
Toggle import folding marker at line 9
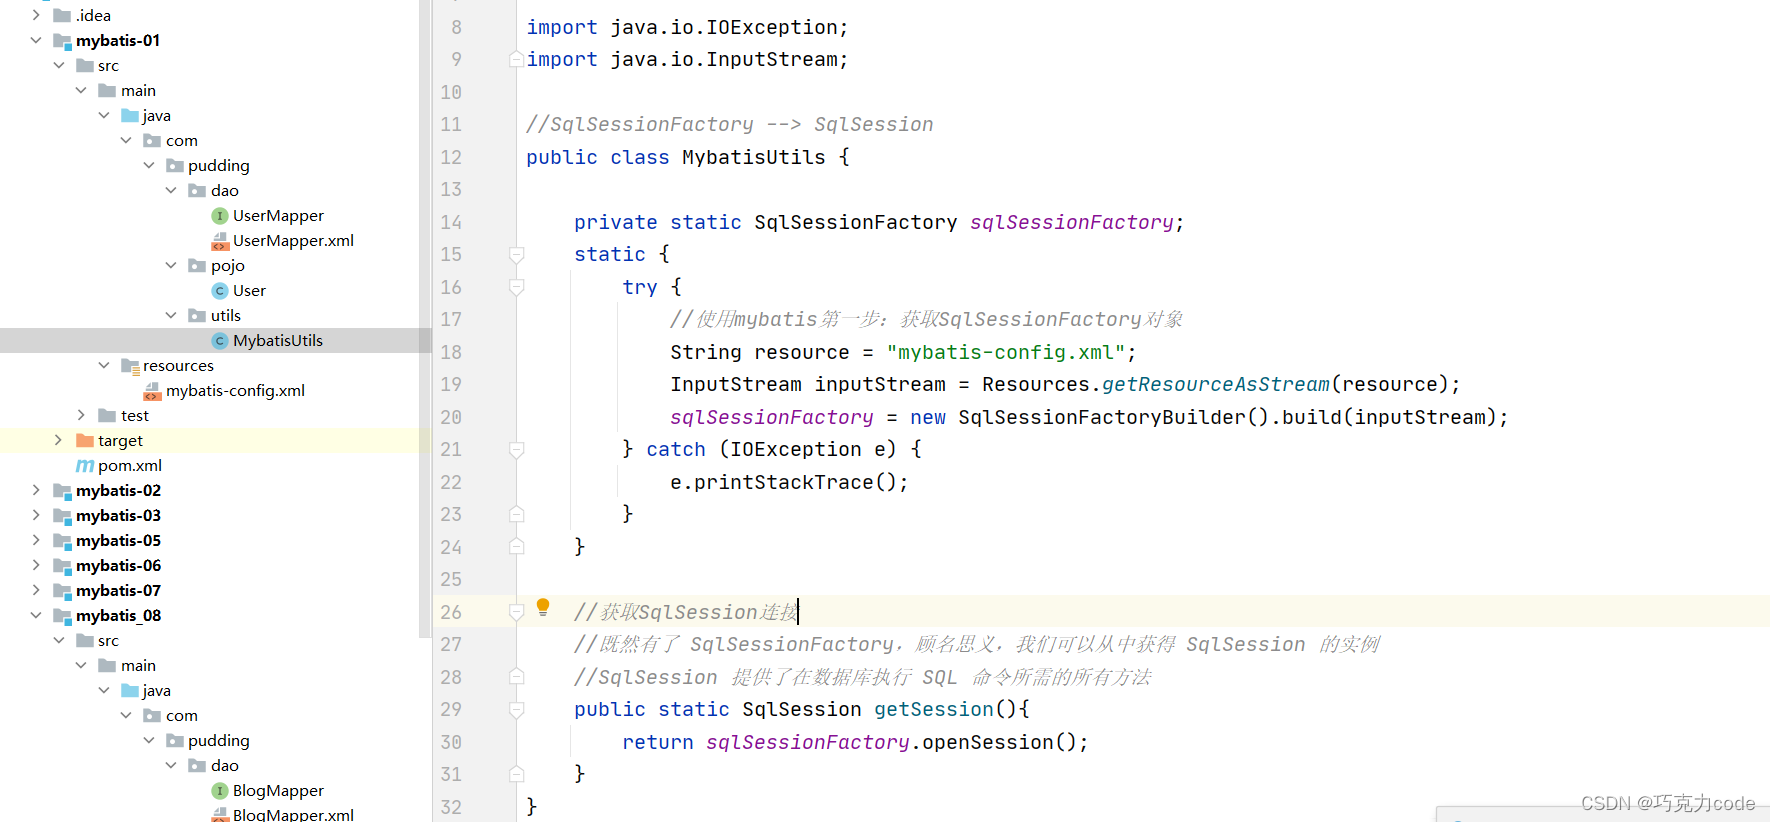(x=517, y=60)
